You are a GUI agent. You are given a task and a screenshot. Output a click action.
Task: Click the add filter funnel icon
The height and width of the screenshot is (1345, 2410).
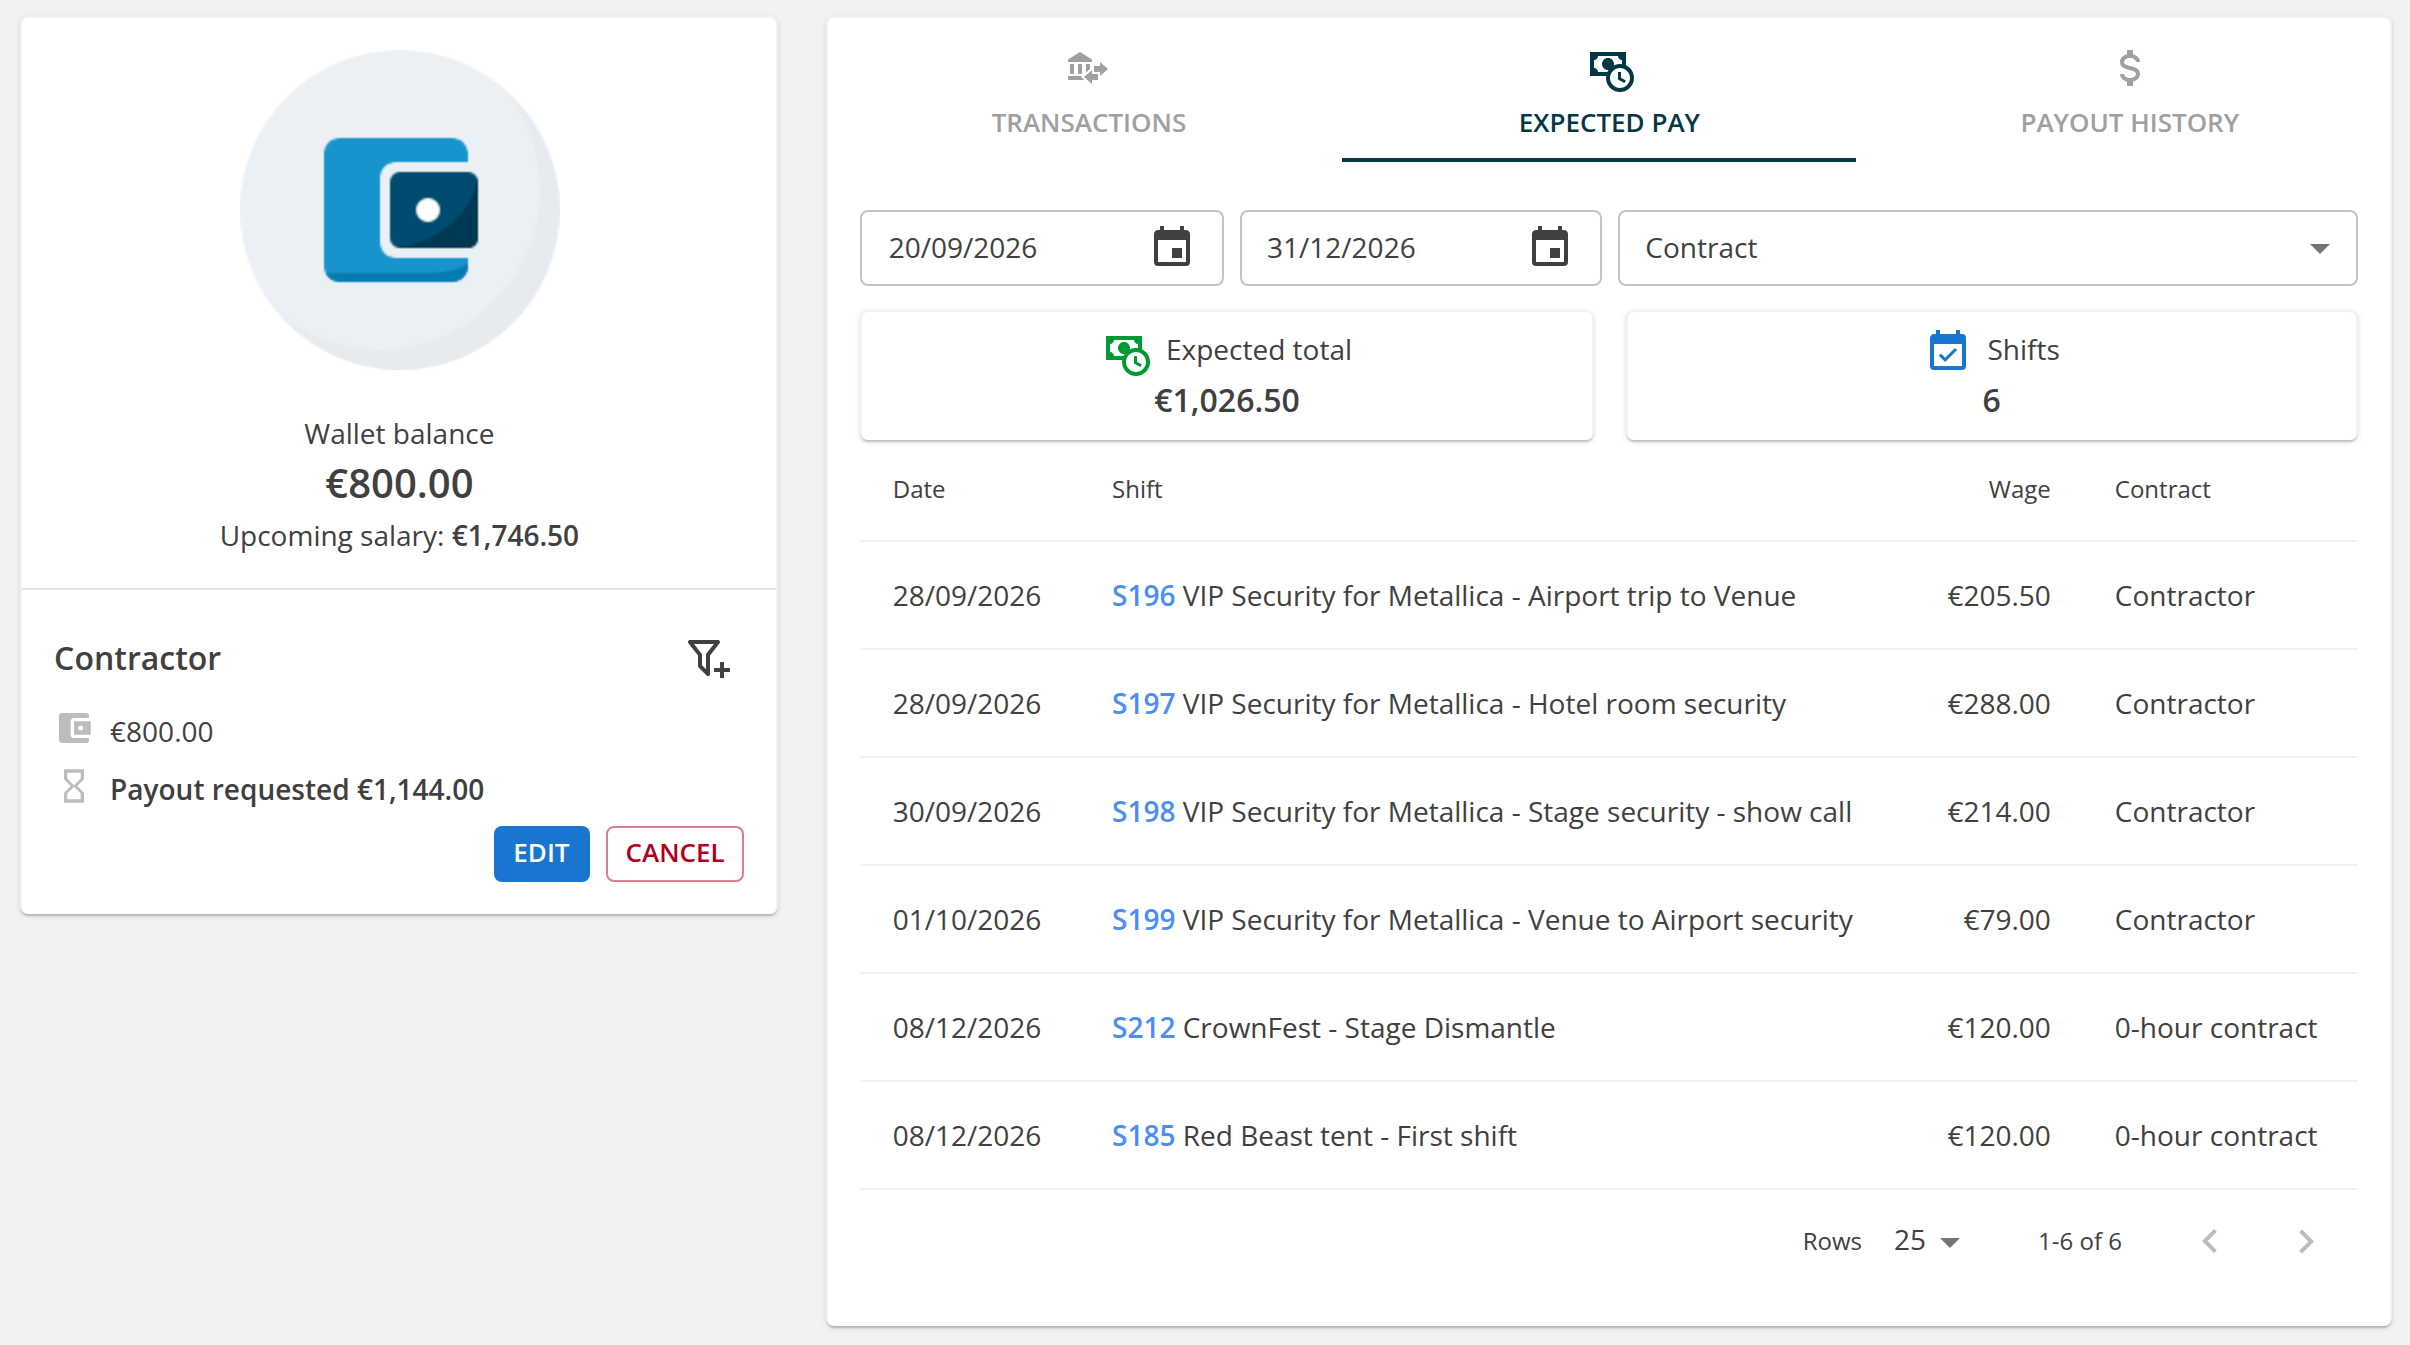(709, 658)
